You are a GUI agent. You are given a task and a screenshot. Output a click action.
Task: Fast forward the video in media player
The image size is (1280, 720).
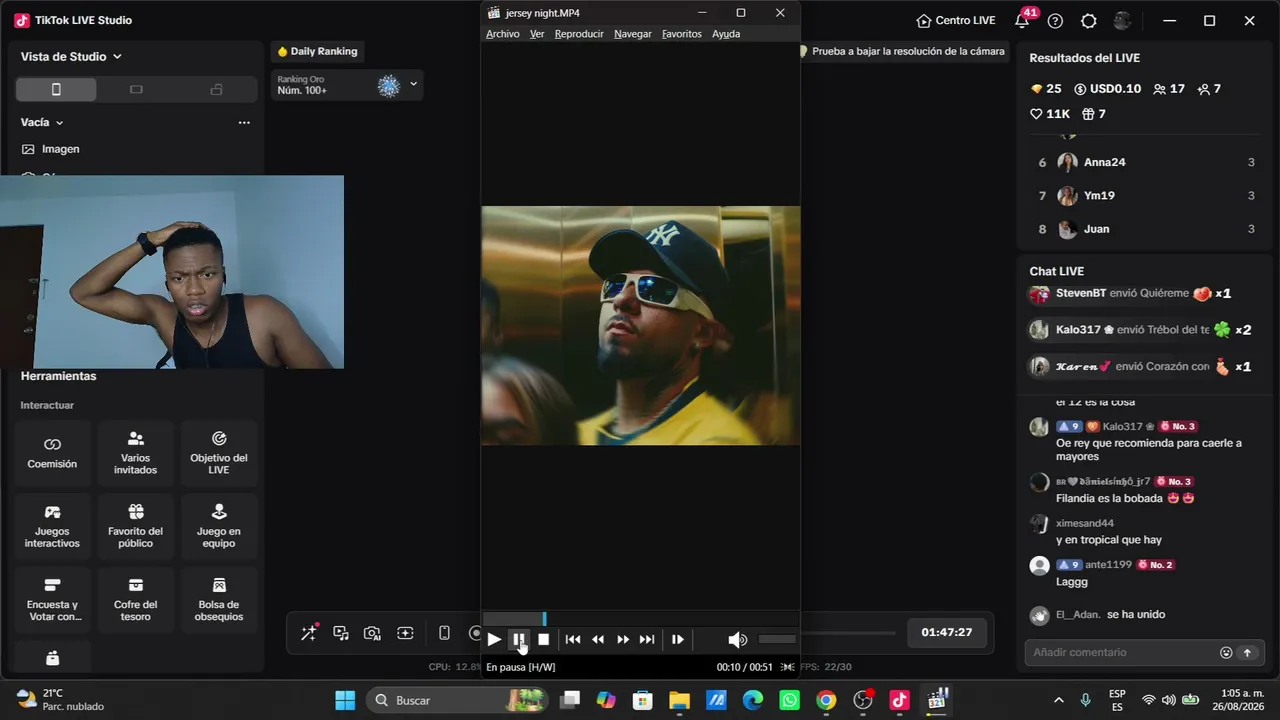tap(623, 639)
